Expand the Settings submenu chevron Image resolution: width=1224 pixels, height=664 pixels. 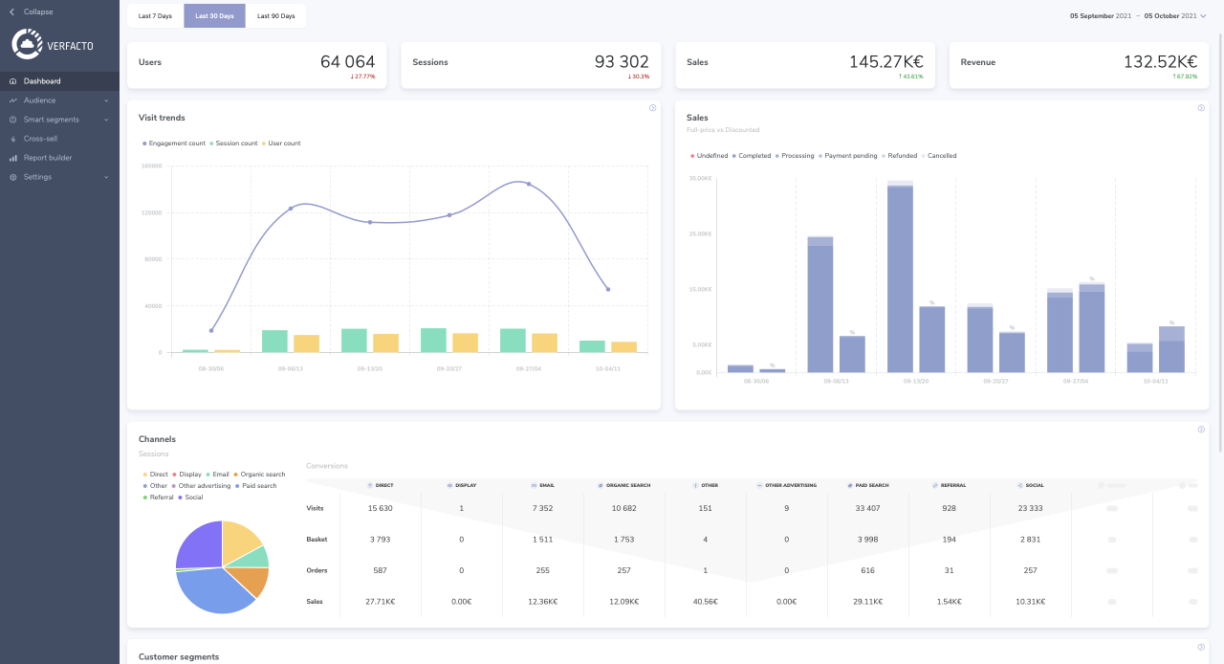pos(106,177)
